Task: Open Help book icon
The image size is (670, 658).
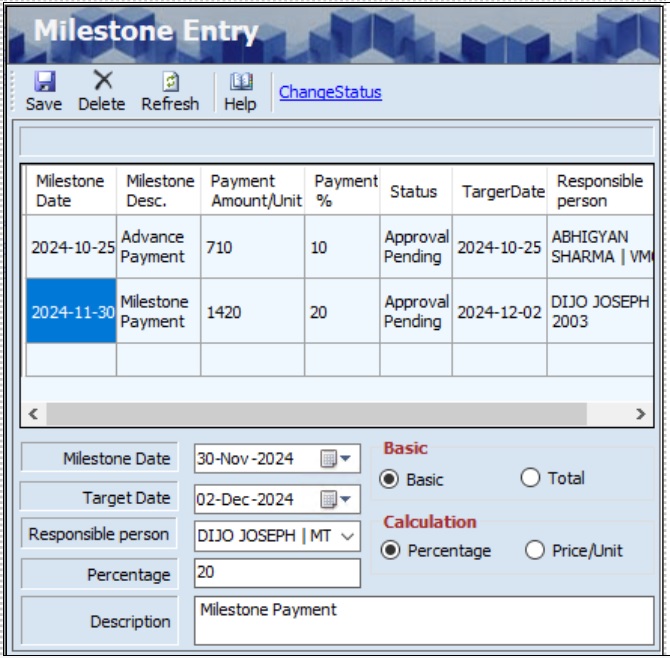Action: 240,82
